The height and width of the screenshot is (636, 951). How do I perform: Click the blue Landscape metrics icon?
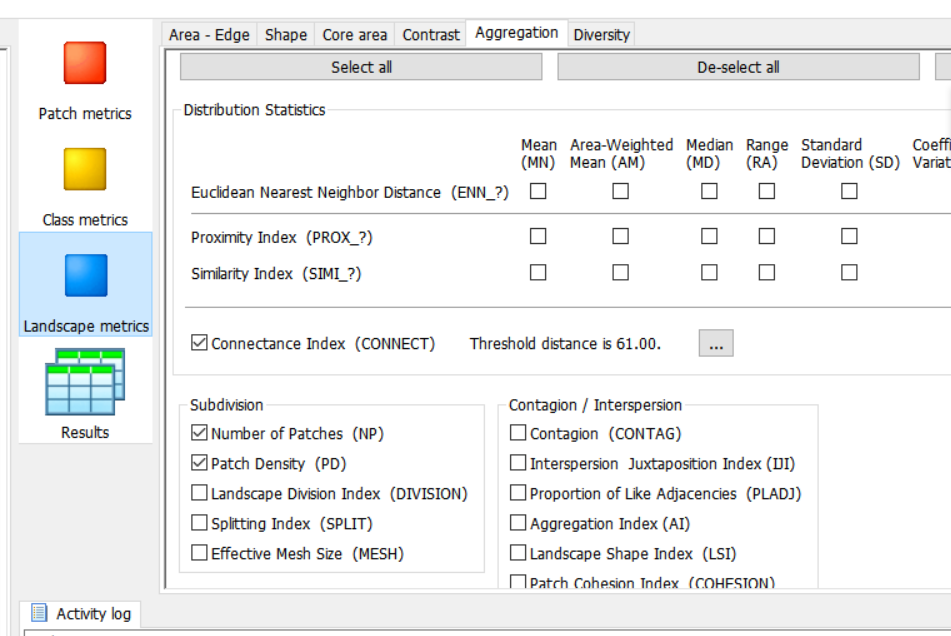[x=85, y=276]
